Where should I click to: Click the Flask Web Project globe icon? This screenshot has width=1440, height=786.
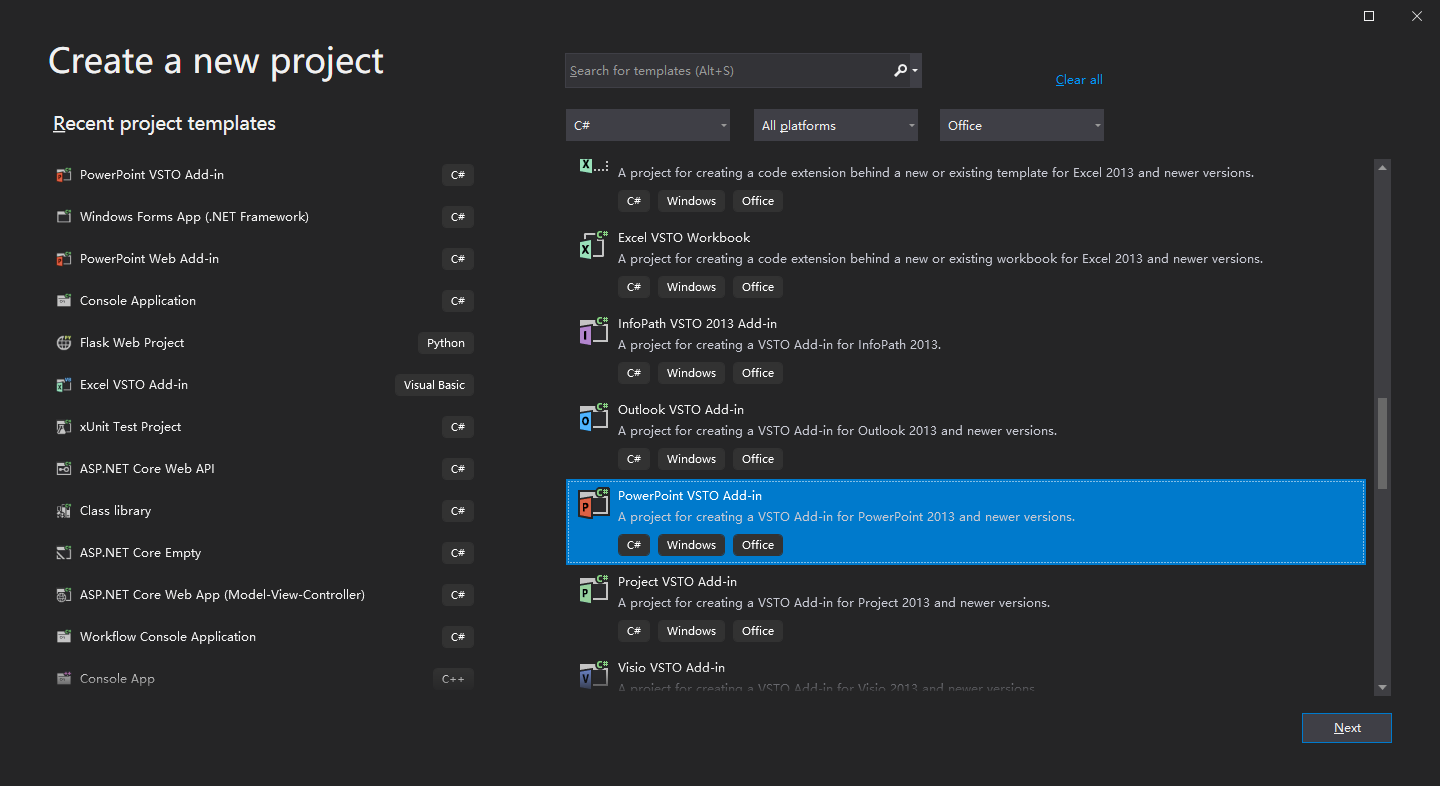[x=64, y=343]
